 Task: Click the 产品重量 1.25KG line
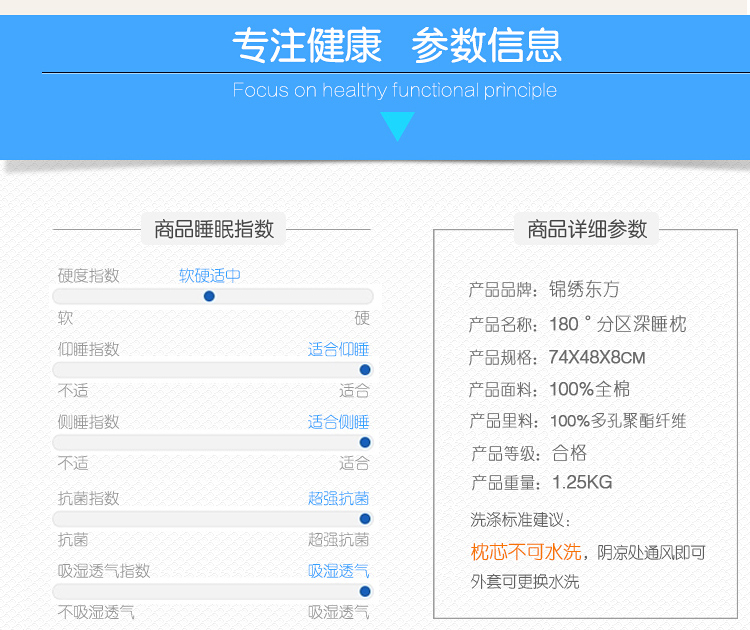541,483
